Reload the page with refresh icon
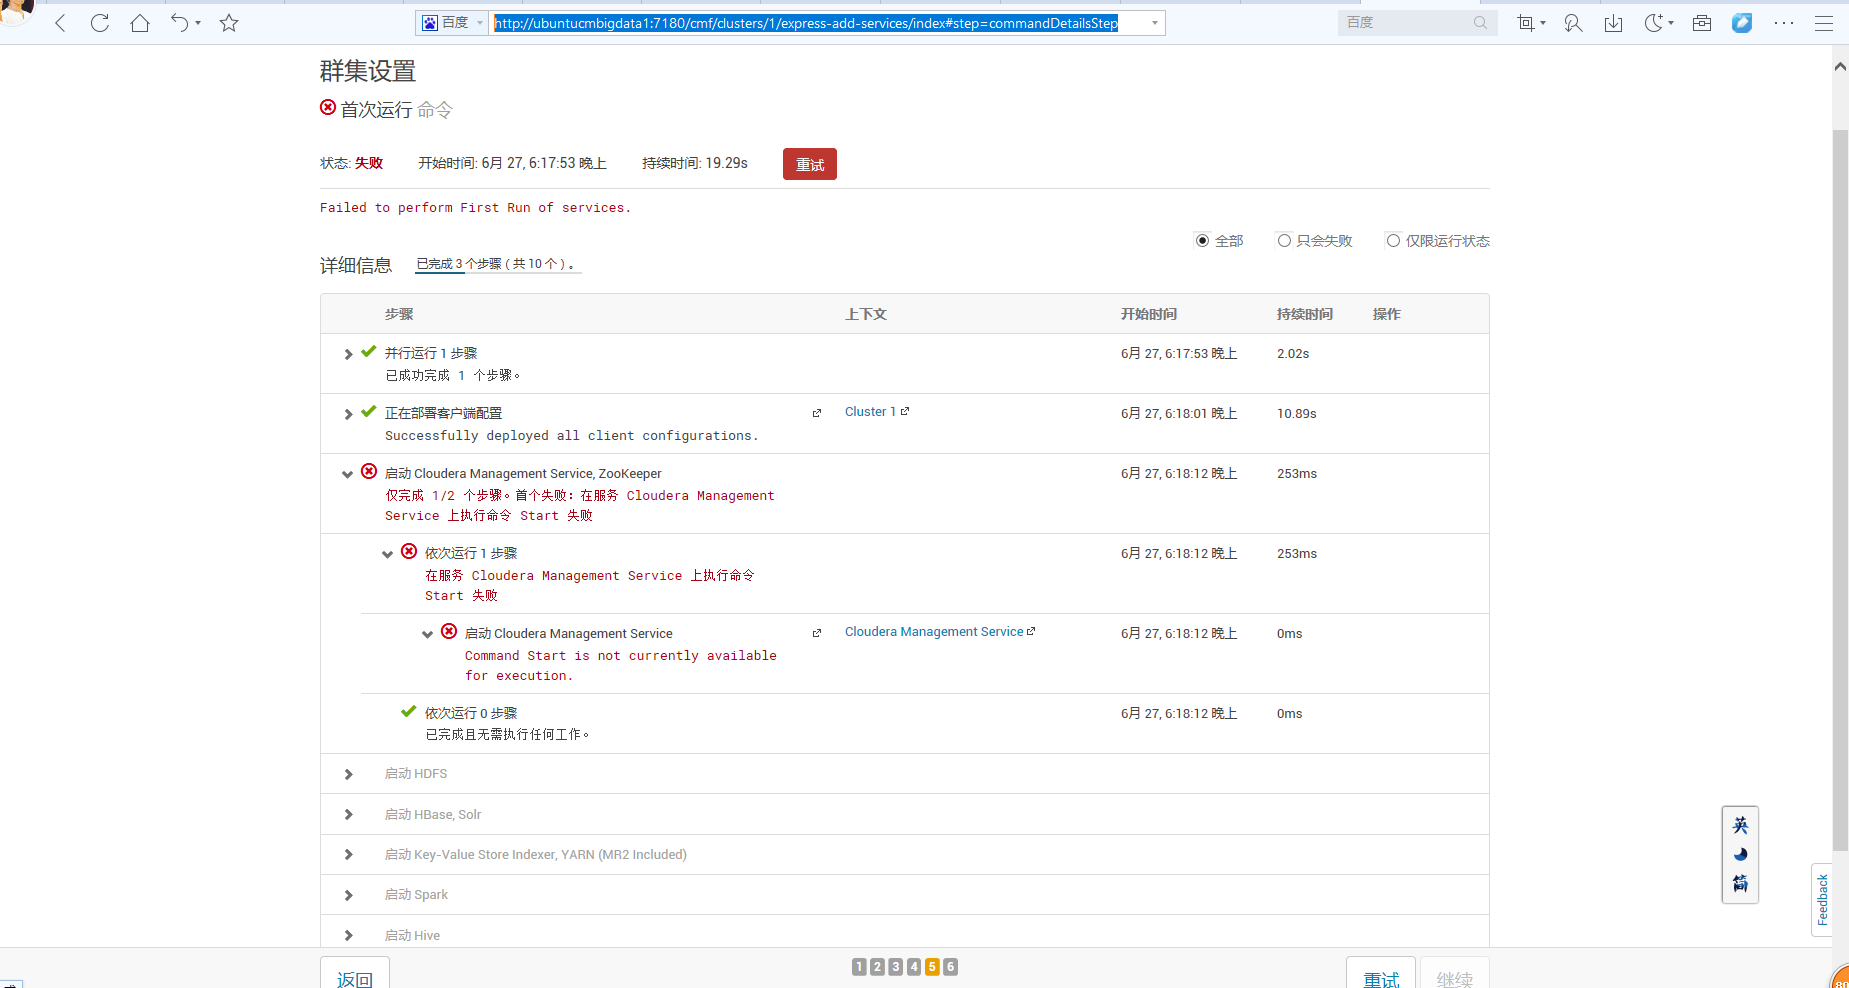Screen dimensions: 1849x988 pyautogui.click(x=100, y=23)
